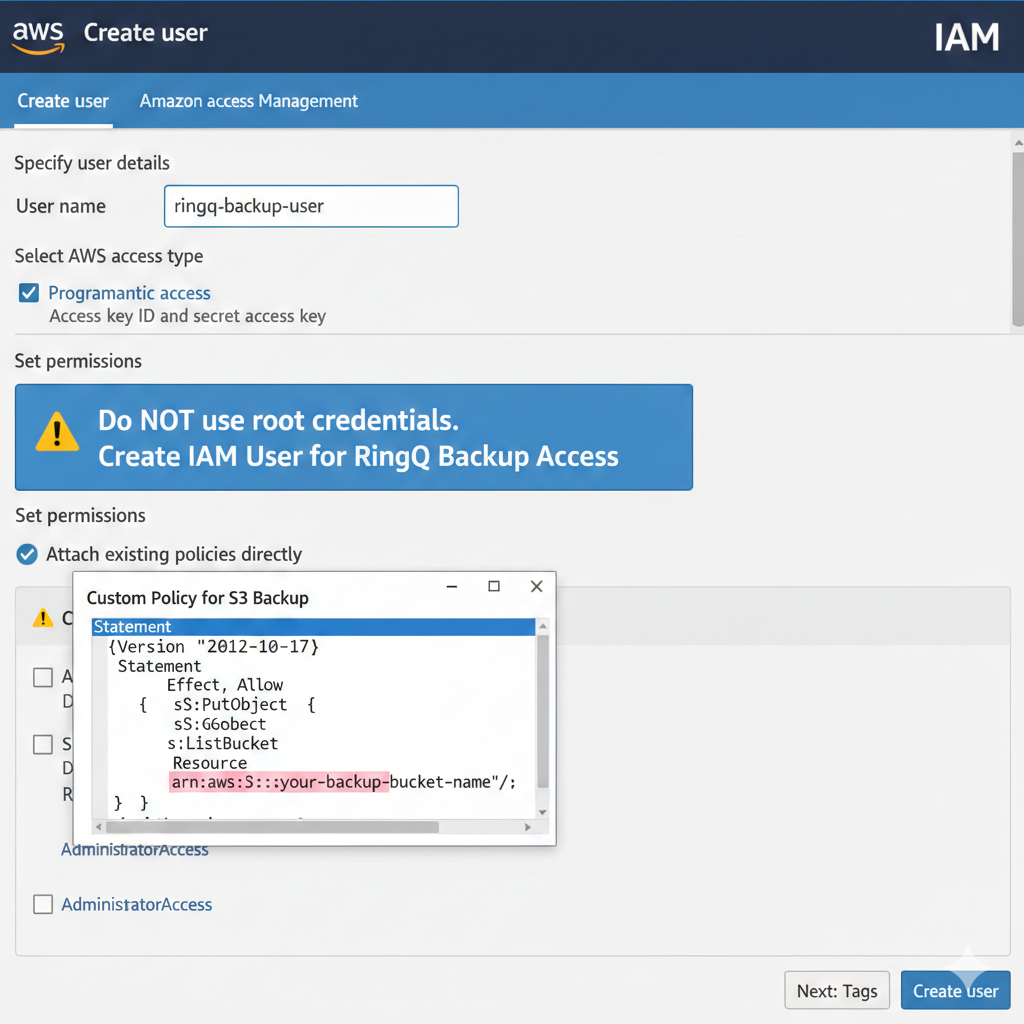Toggle the Attach existing policies directly option

(26, 554)
